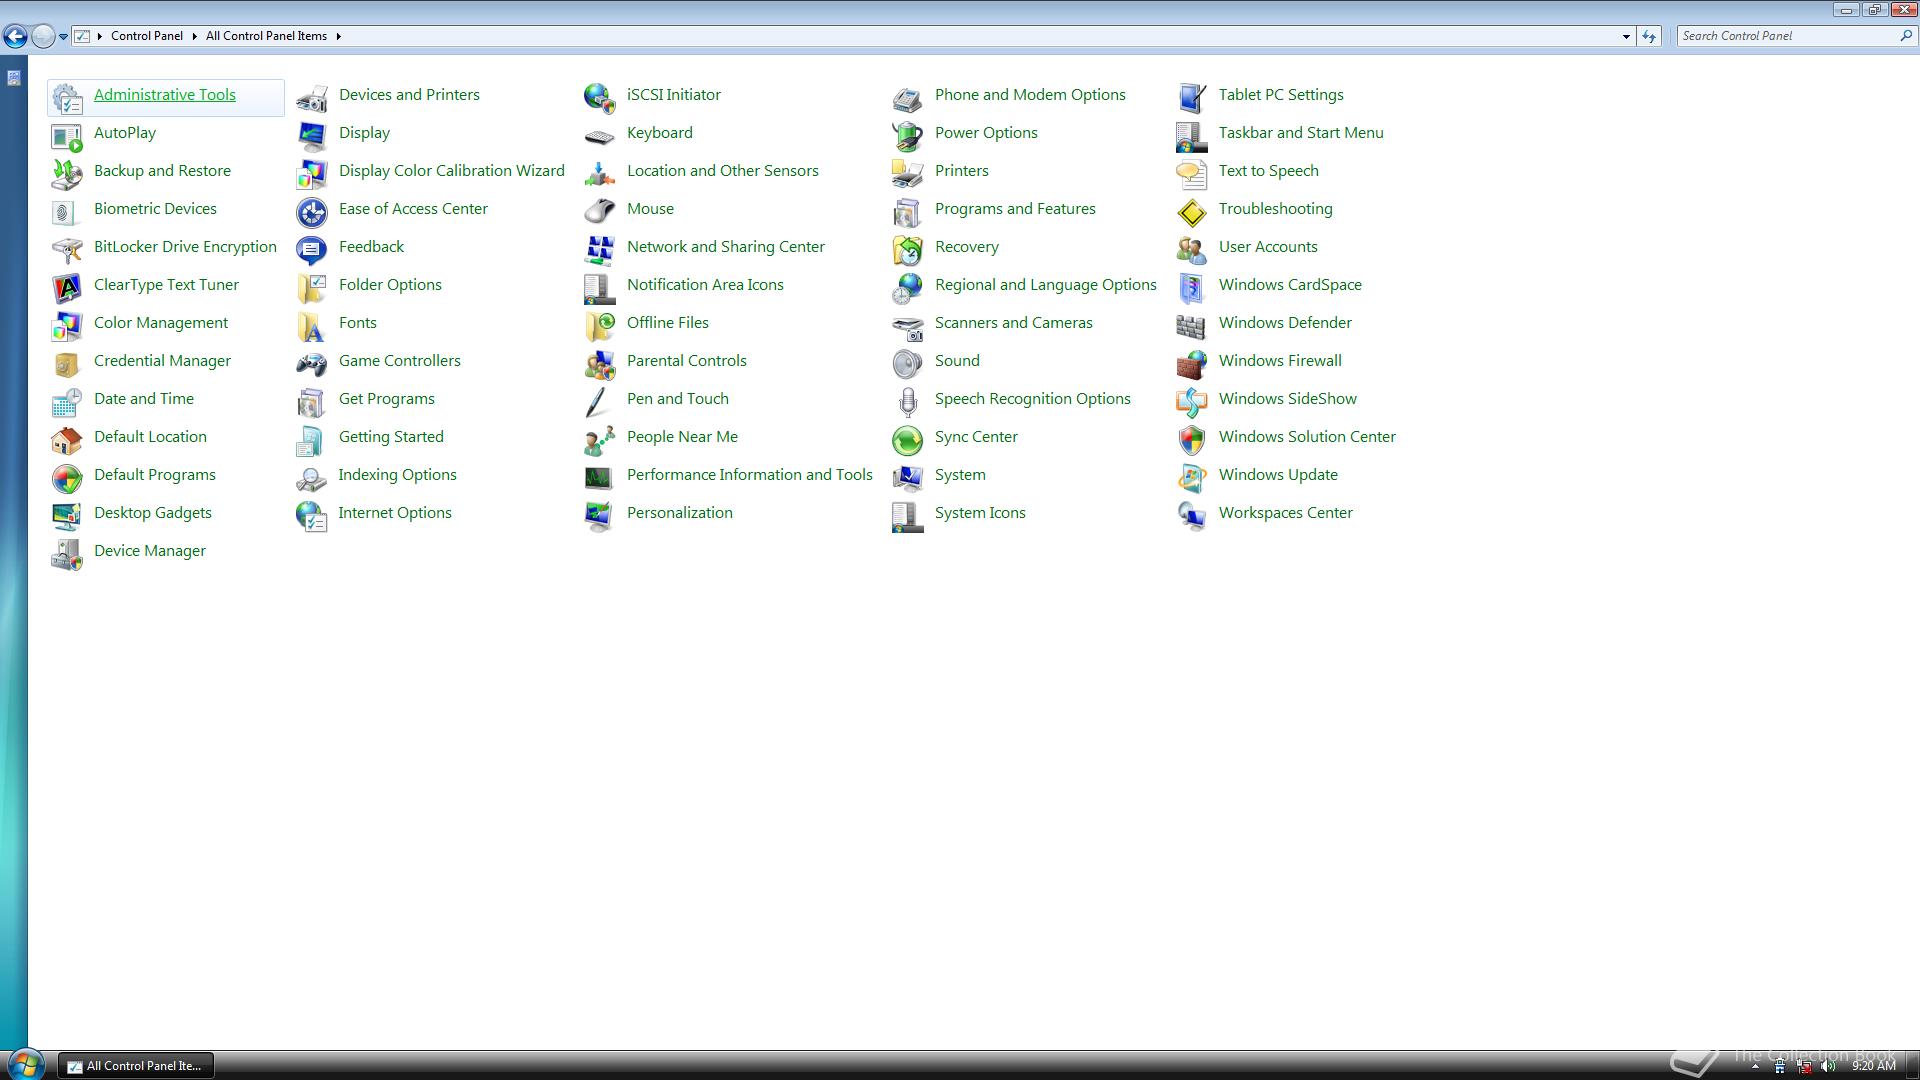Open Performance Information and Tools link
The height and width of the screenshot is (1080, 1920).
tap(750, 475)
